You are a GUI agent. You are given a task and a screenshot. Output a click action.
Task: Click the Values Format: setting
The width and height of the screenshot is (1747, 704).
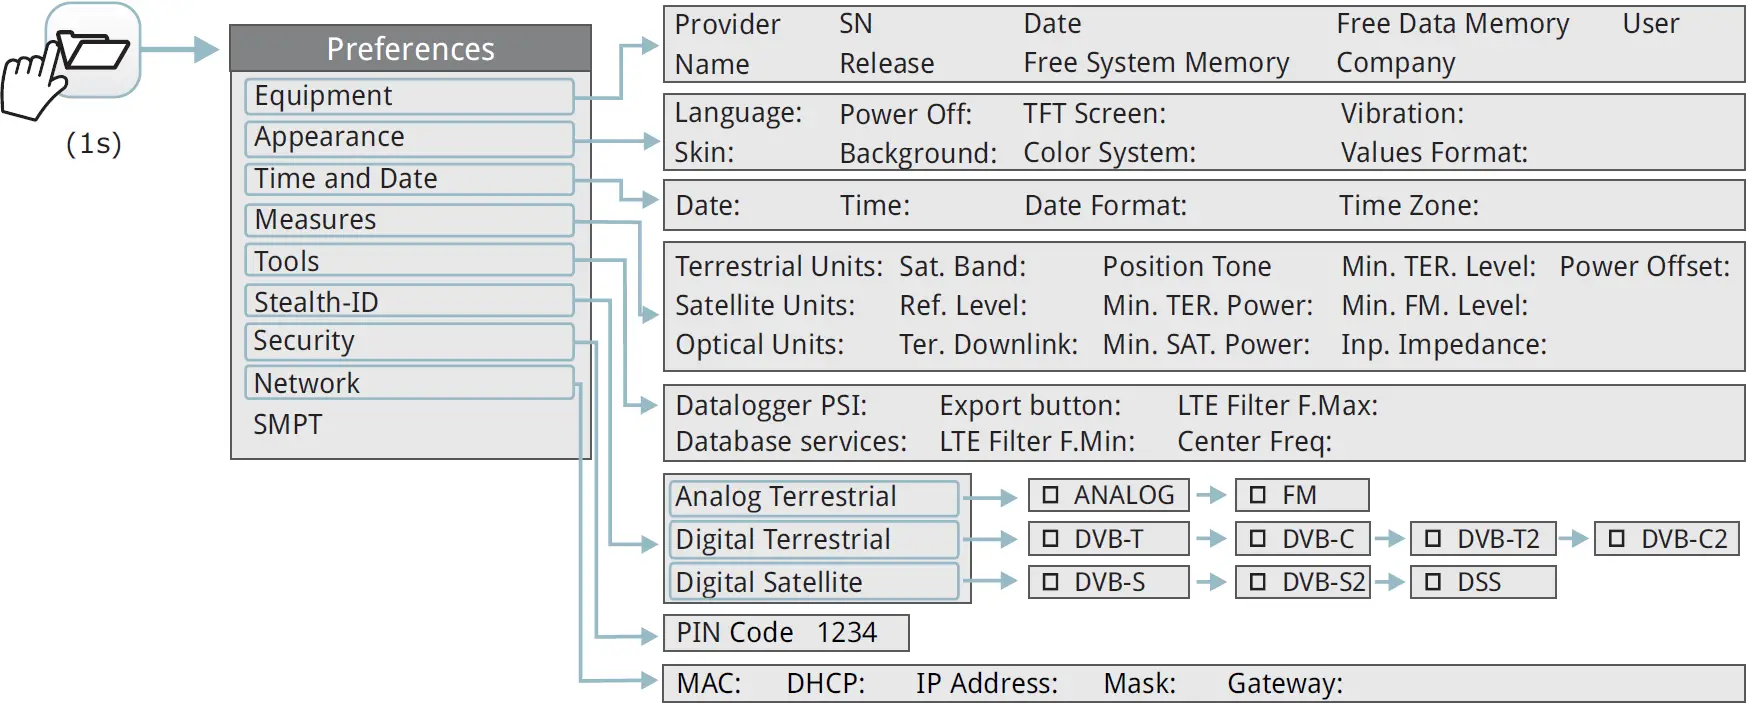[1435, 153]
